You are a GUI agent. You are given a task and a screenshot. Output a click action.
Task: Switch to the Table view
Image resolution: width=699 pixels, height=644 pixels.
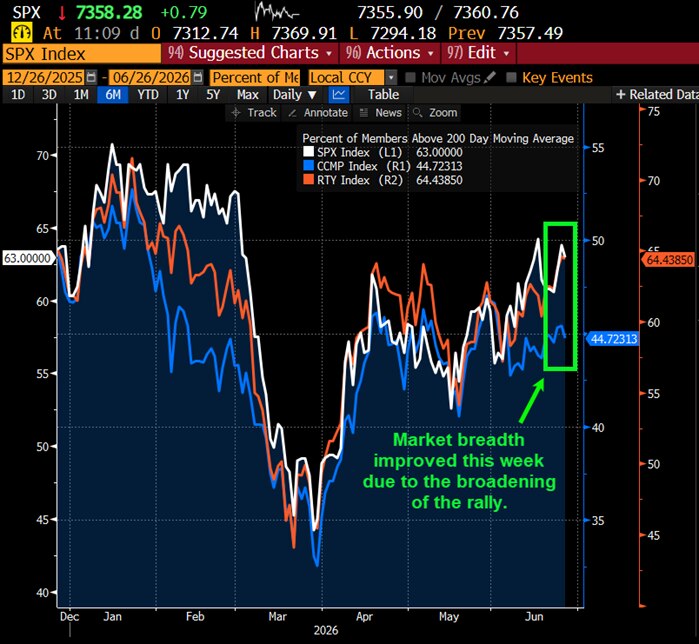pyautogui.click(x=383, y=94)
